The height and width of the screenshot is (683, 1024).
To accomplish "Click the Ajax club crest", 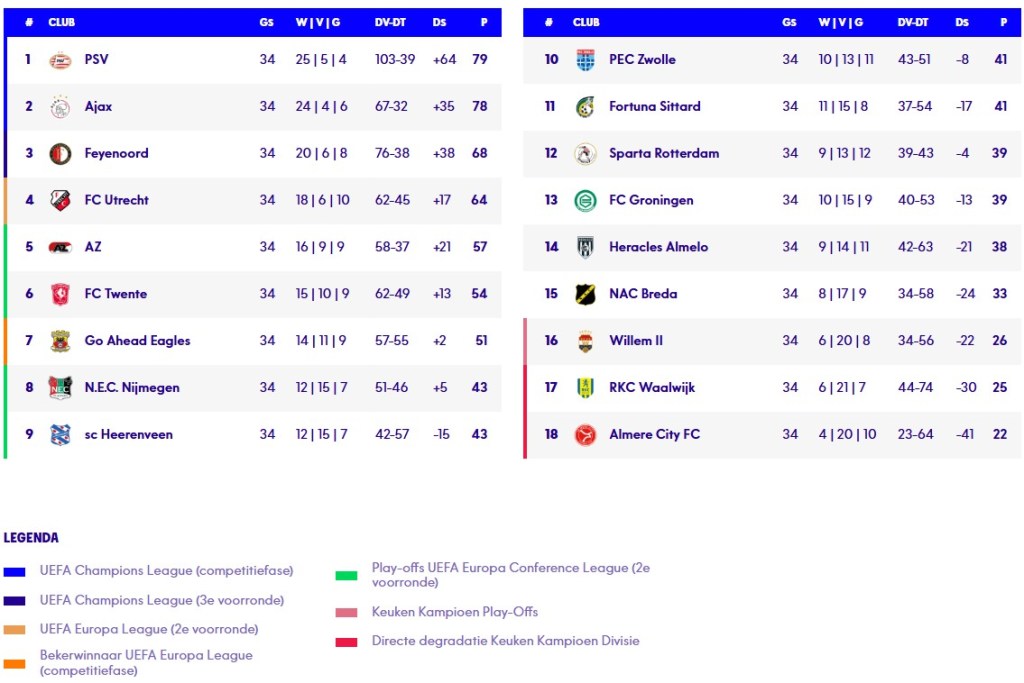I will pos(60,107).
